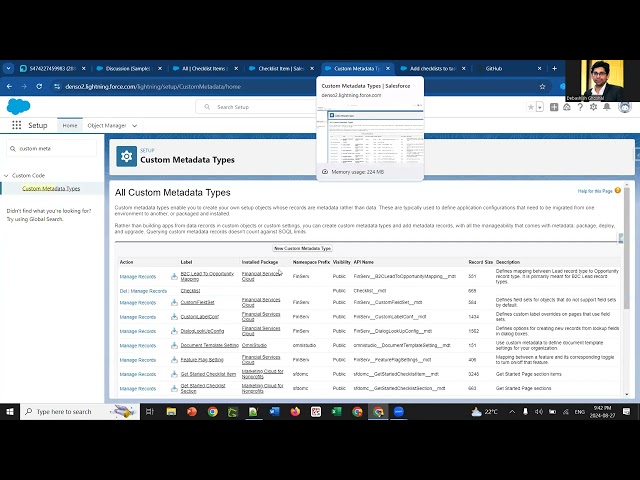Switch to the GitHub browser tab
The height and width of the screenshot is (480, 640).
click(x=509, y=69)
